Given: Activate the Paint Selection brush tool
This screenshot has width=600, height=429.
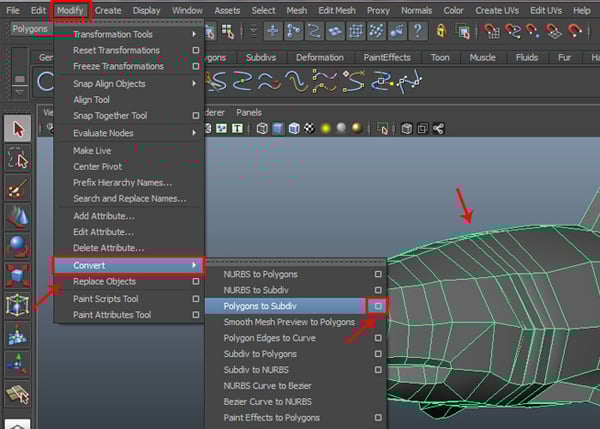Looking at the screenshot, I should pyautogui.click(x=19, y=188).
